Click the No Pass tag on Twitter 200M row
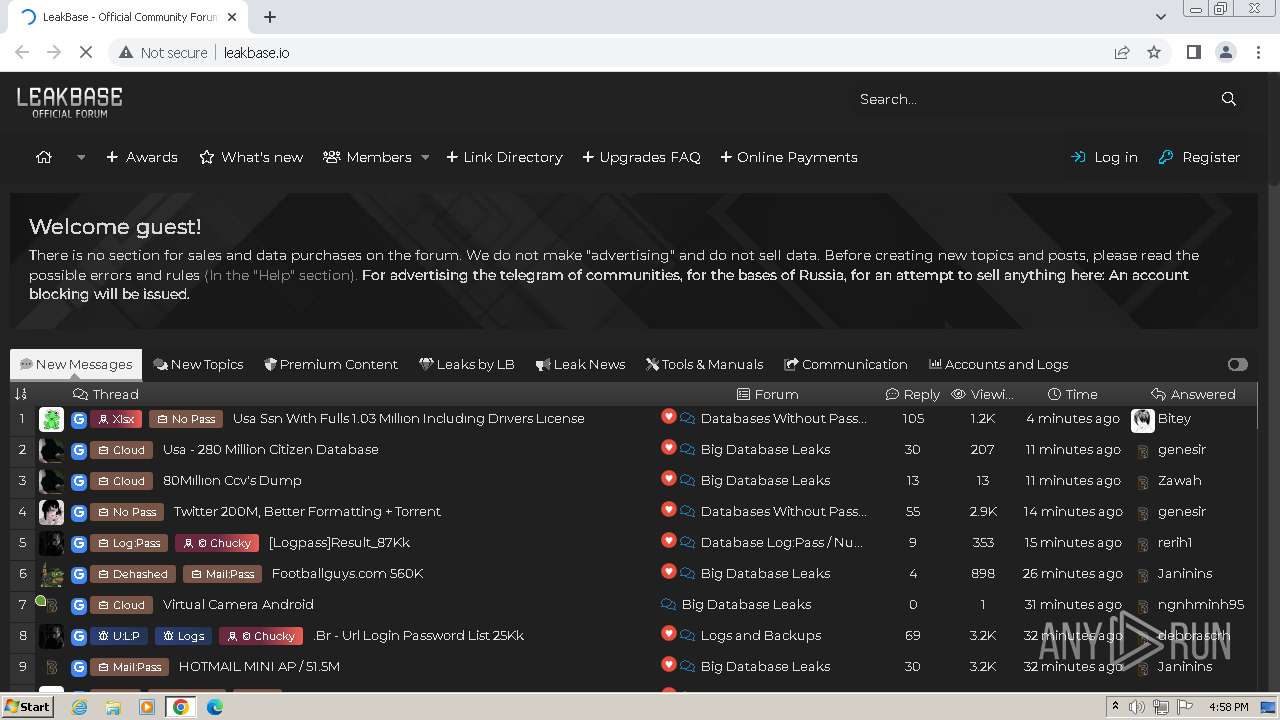Image resolution: width=1280 pixels, height=720 pixels. click(x=126, y=512)
